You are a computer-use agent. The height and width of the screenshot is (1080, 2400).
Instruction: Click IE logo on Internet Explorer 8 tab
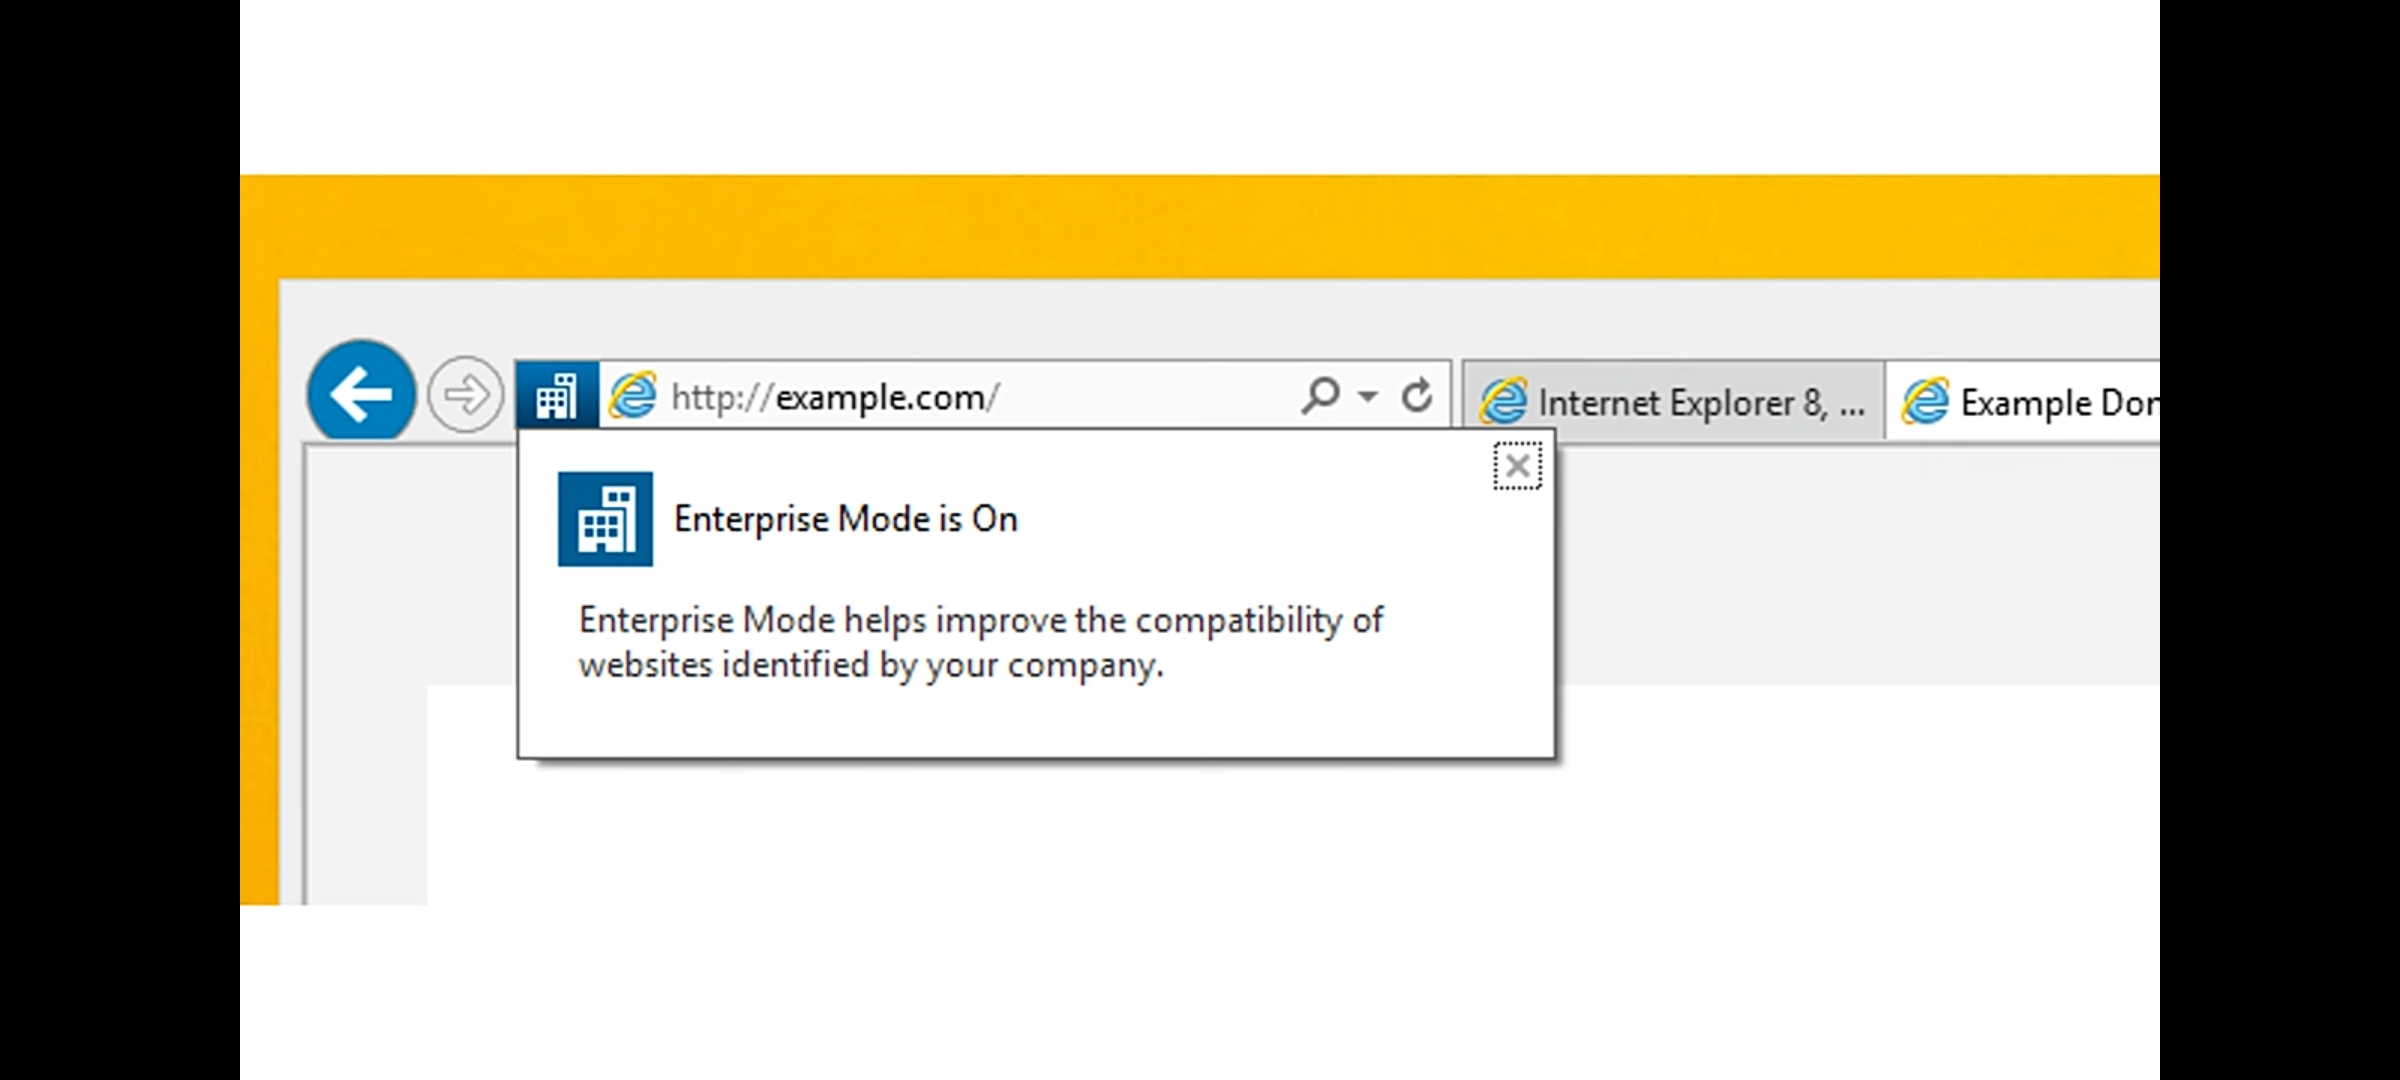[1503, 402]
